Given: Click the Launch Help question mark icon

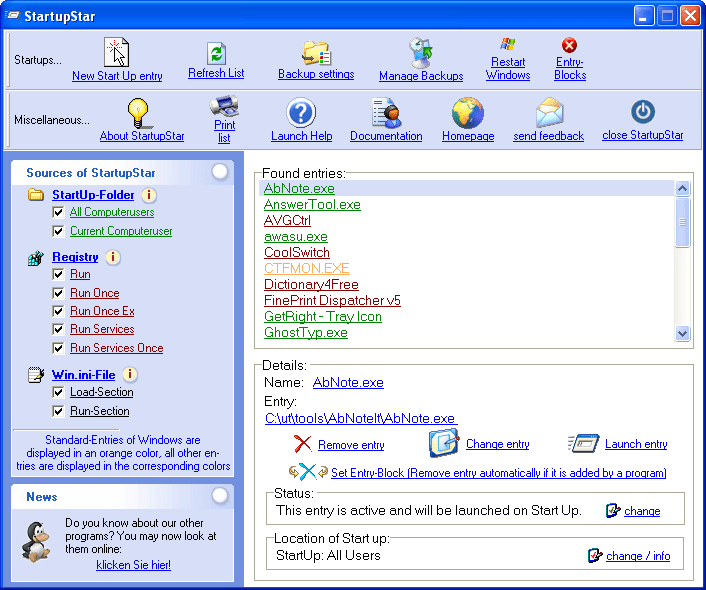Looking at the screenshot, I should pos(301,113).
